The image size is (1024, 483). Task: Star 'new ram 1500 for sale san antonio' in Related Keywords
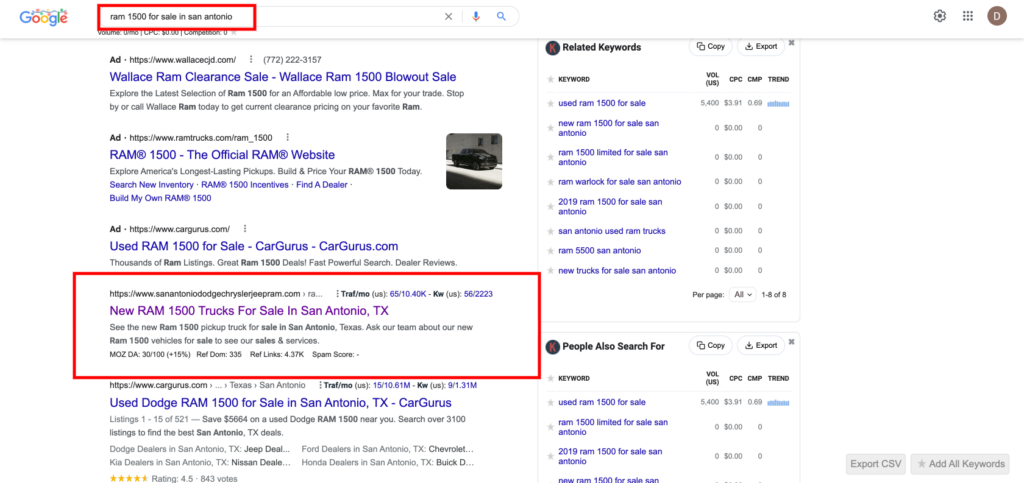tap(551, 128)
